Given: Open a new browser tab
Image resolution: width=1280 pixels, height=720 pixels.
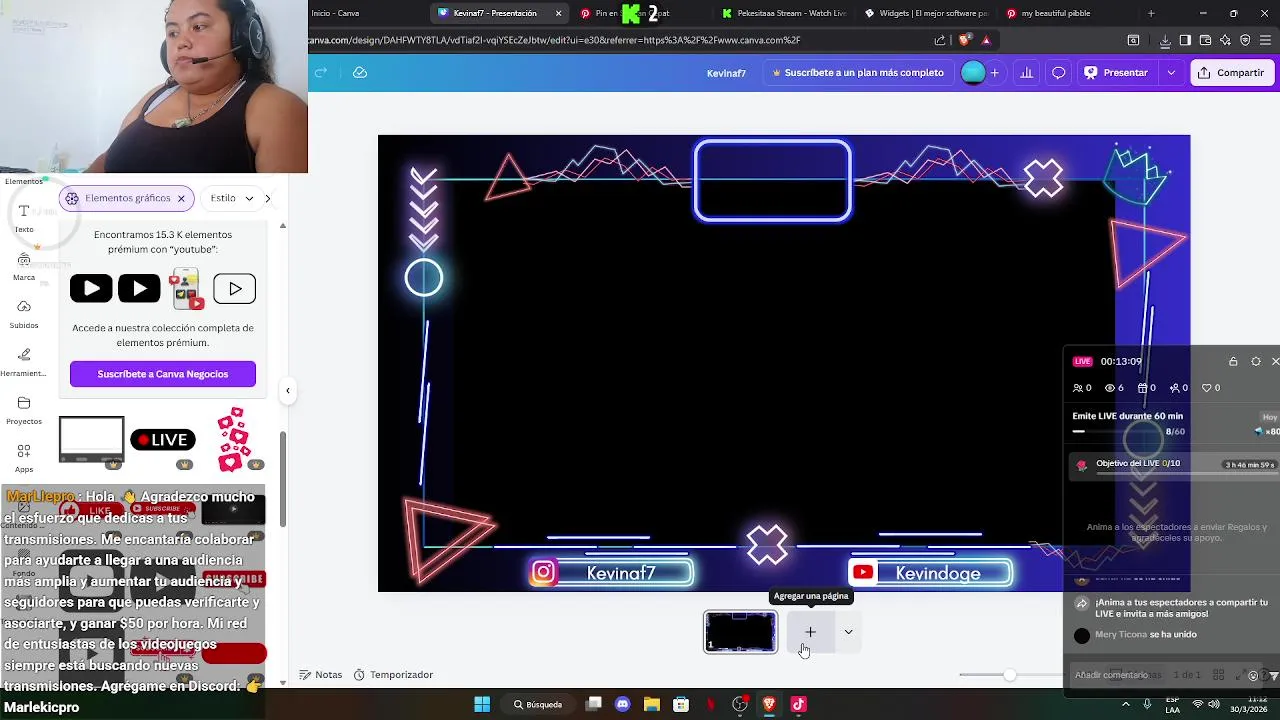Looking at the screenshot, I should [x=1151, y=13].
